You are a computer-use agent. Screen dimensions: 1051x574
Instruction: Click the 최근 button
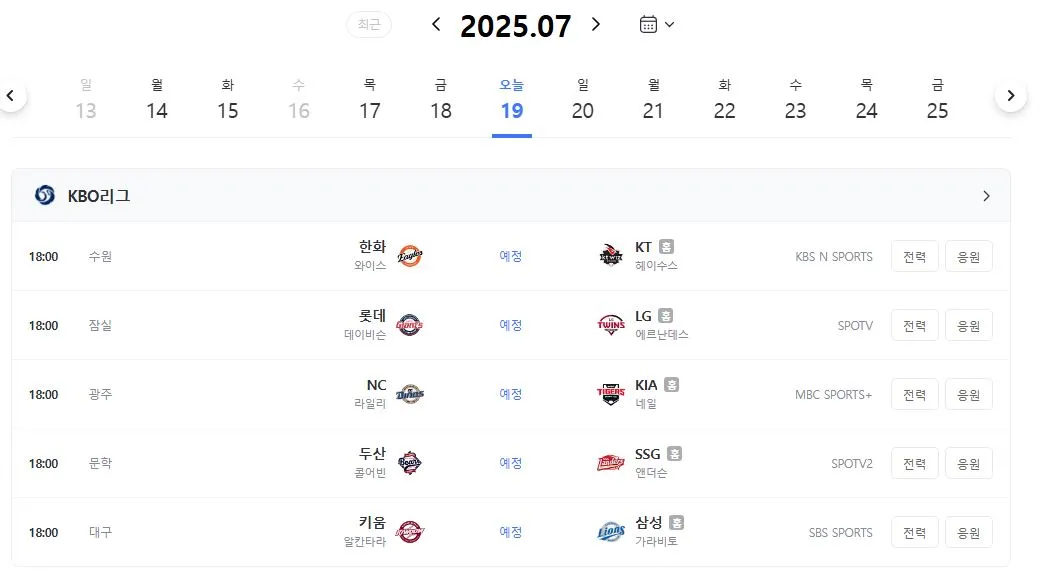click(369, 25)
